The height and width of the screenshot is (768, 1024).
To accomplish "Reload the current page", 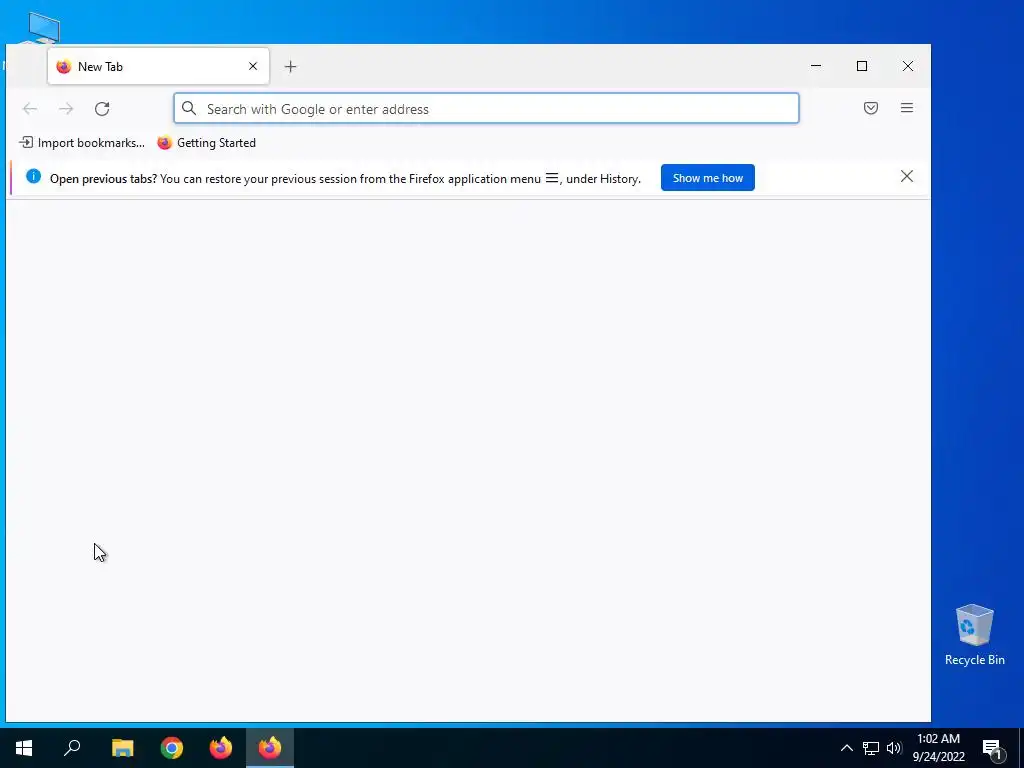I will click(102, 108).
